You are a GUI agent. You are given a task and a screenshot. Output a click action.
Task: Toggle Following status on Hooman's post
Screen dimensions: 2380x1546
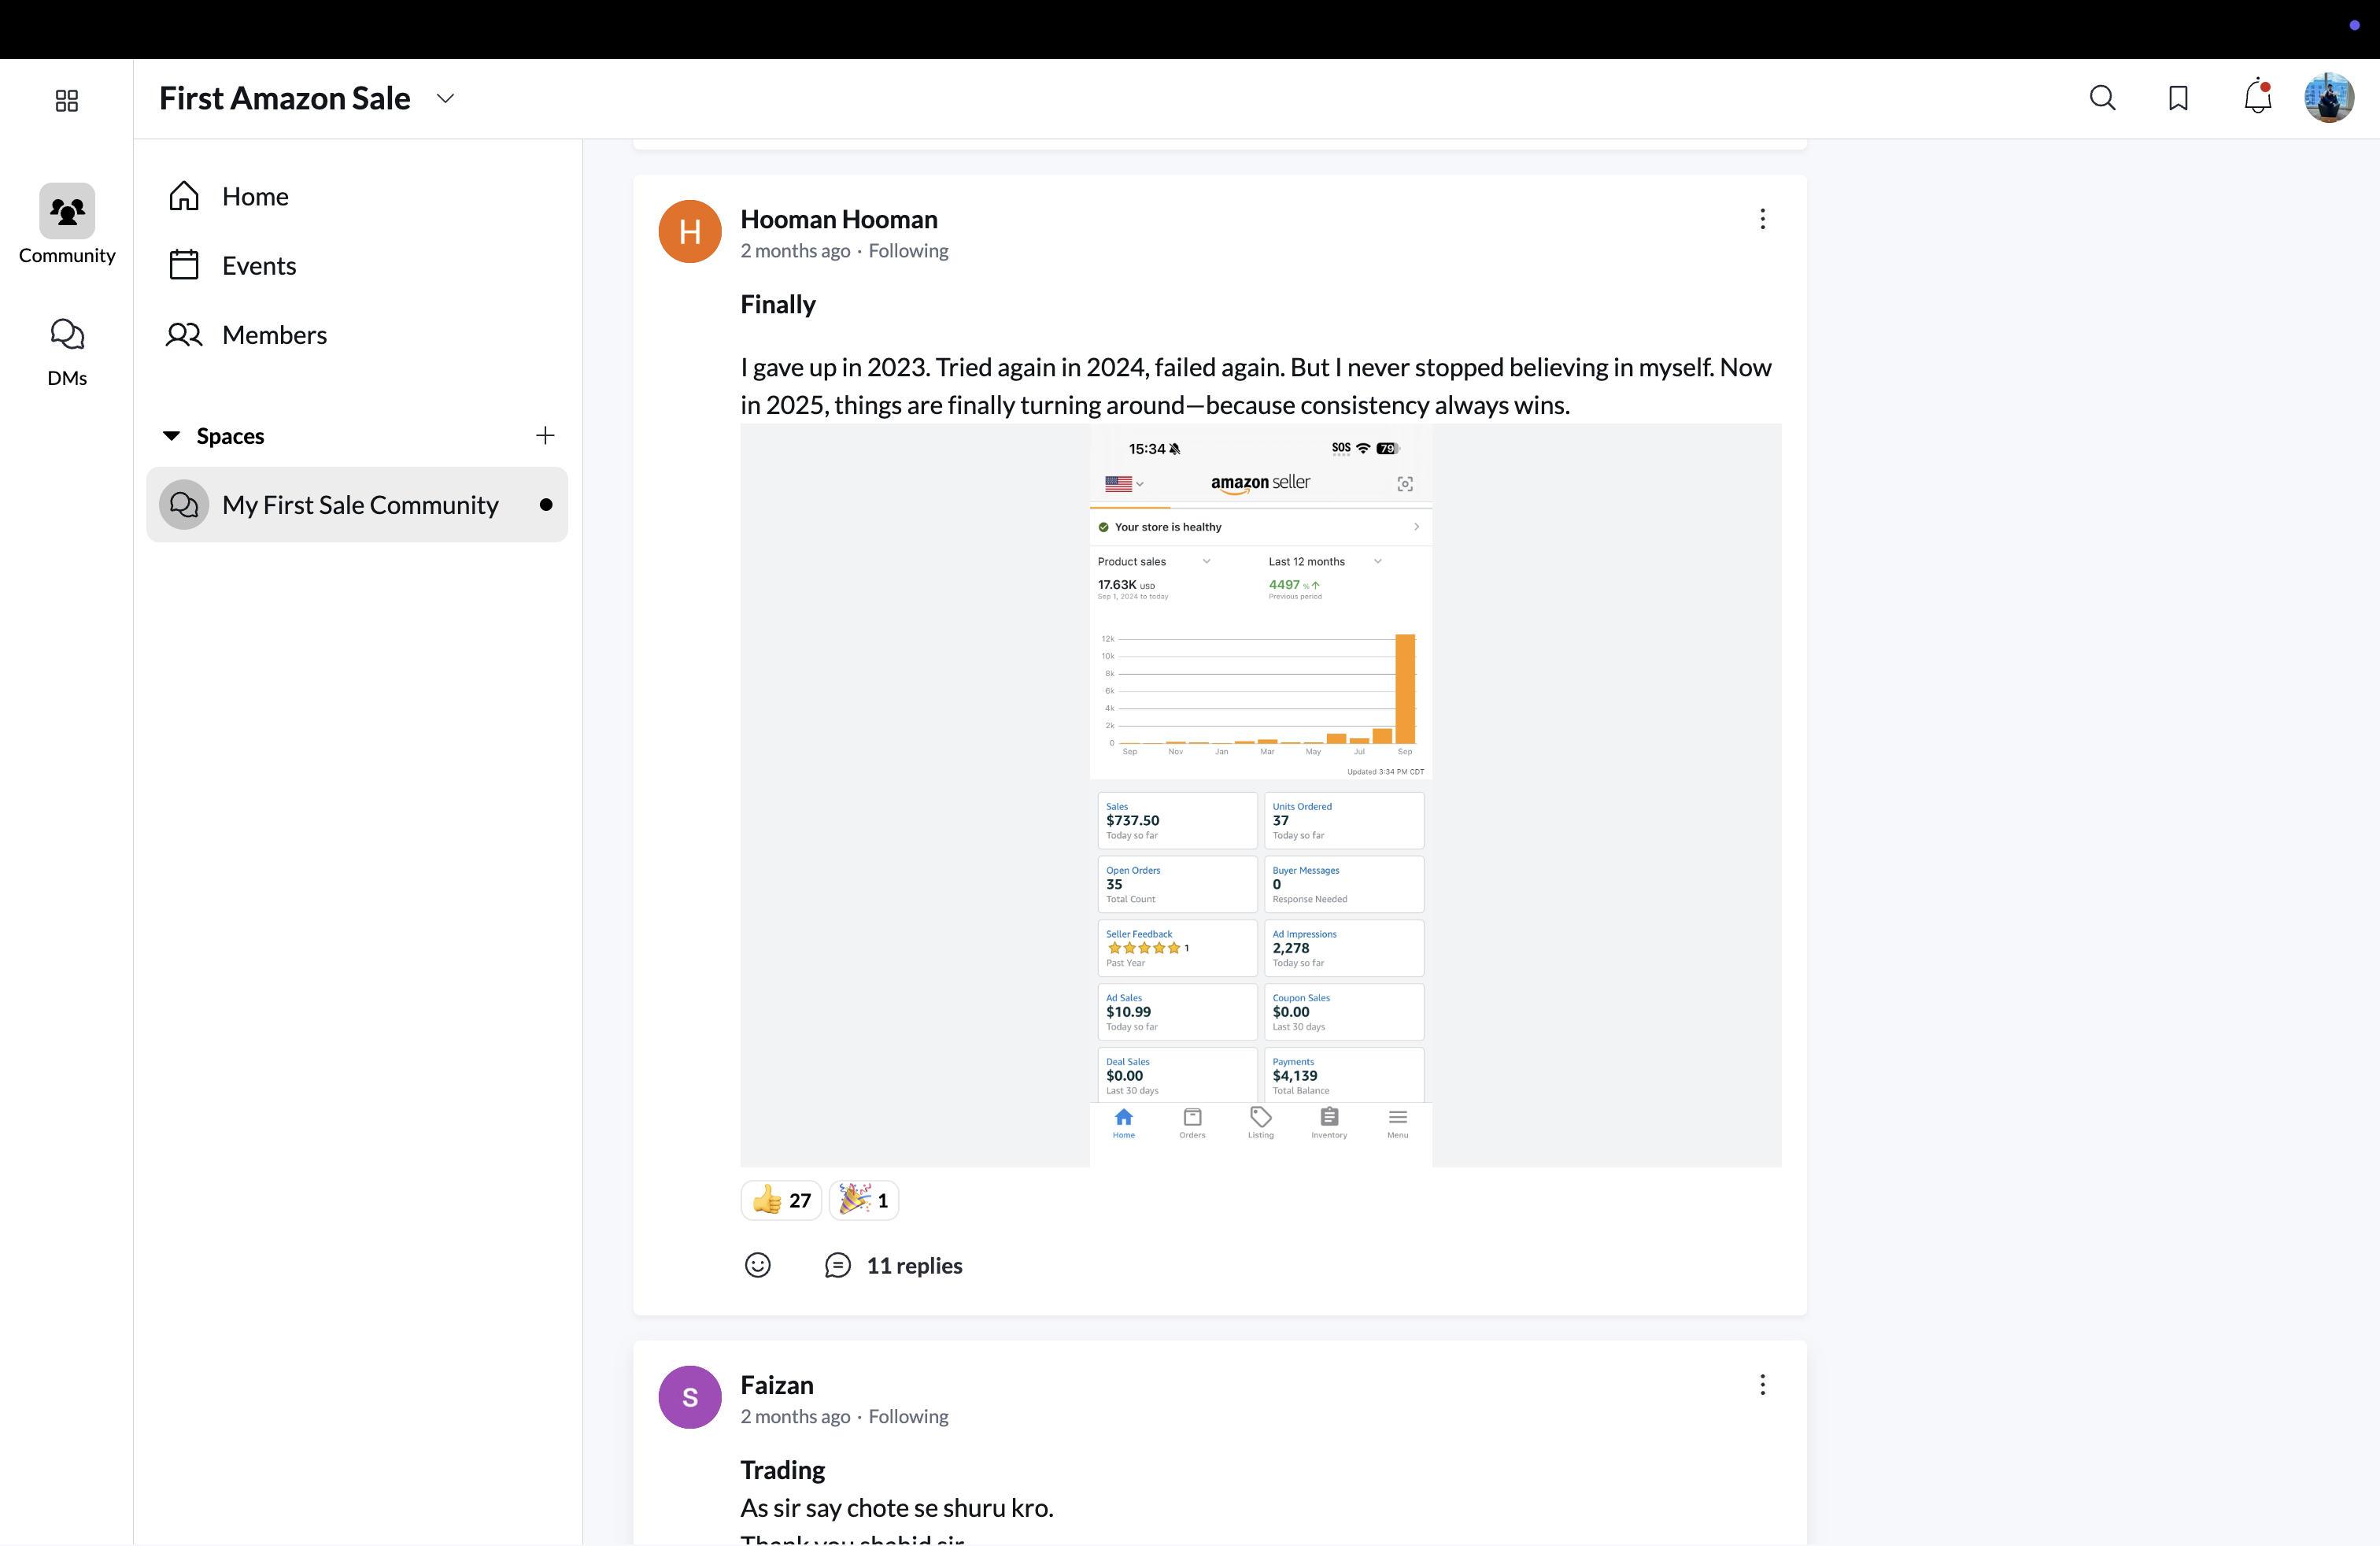tap(908, 251)
